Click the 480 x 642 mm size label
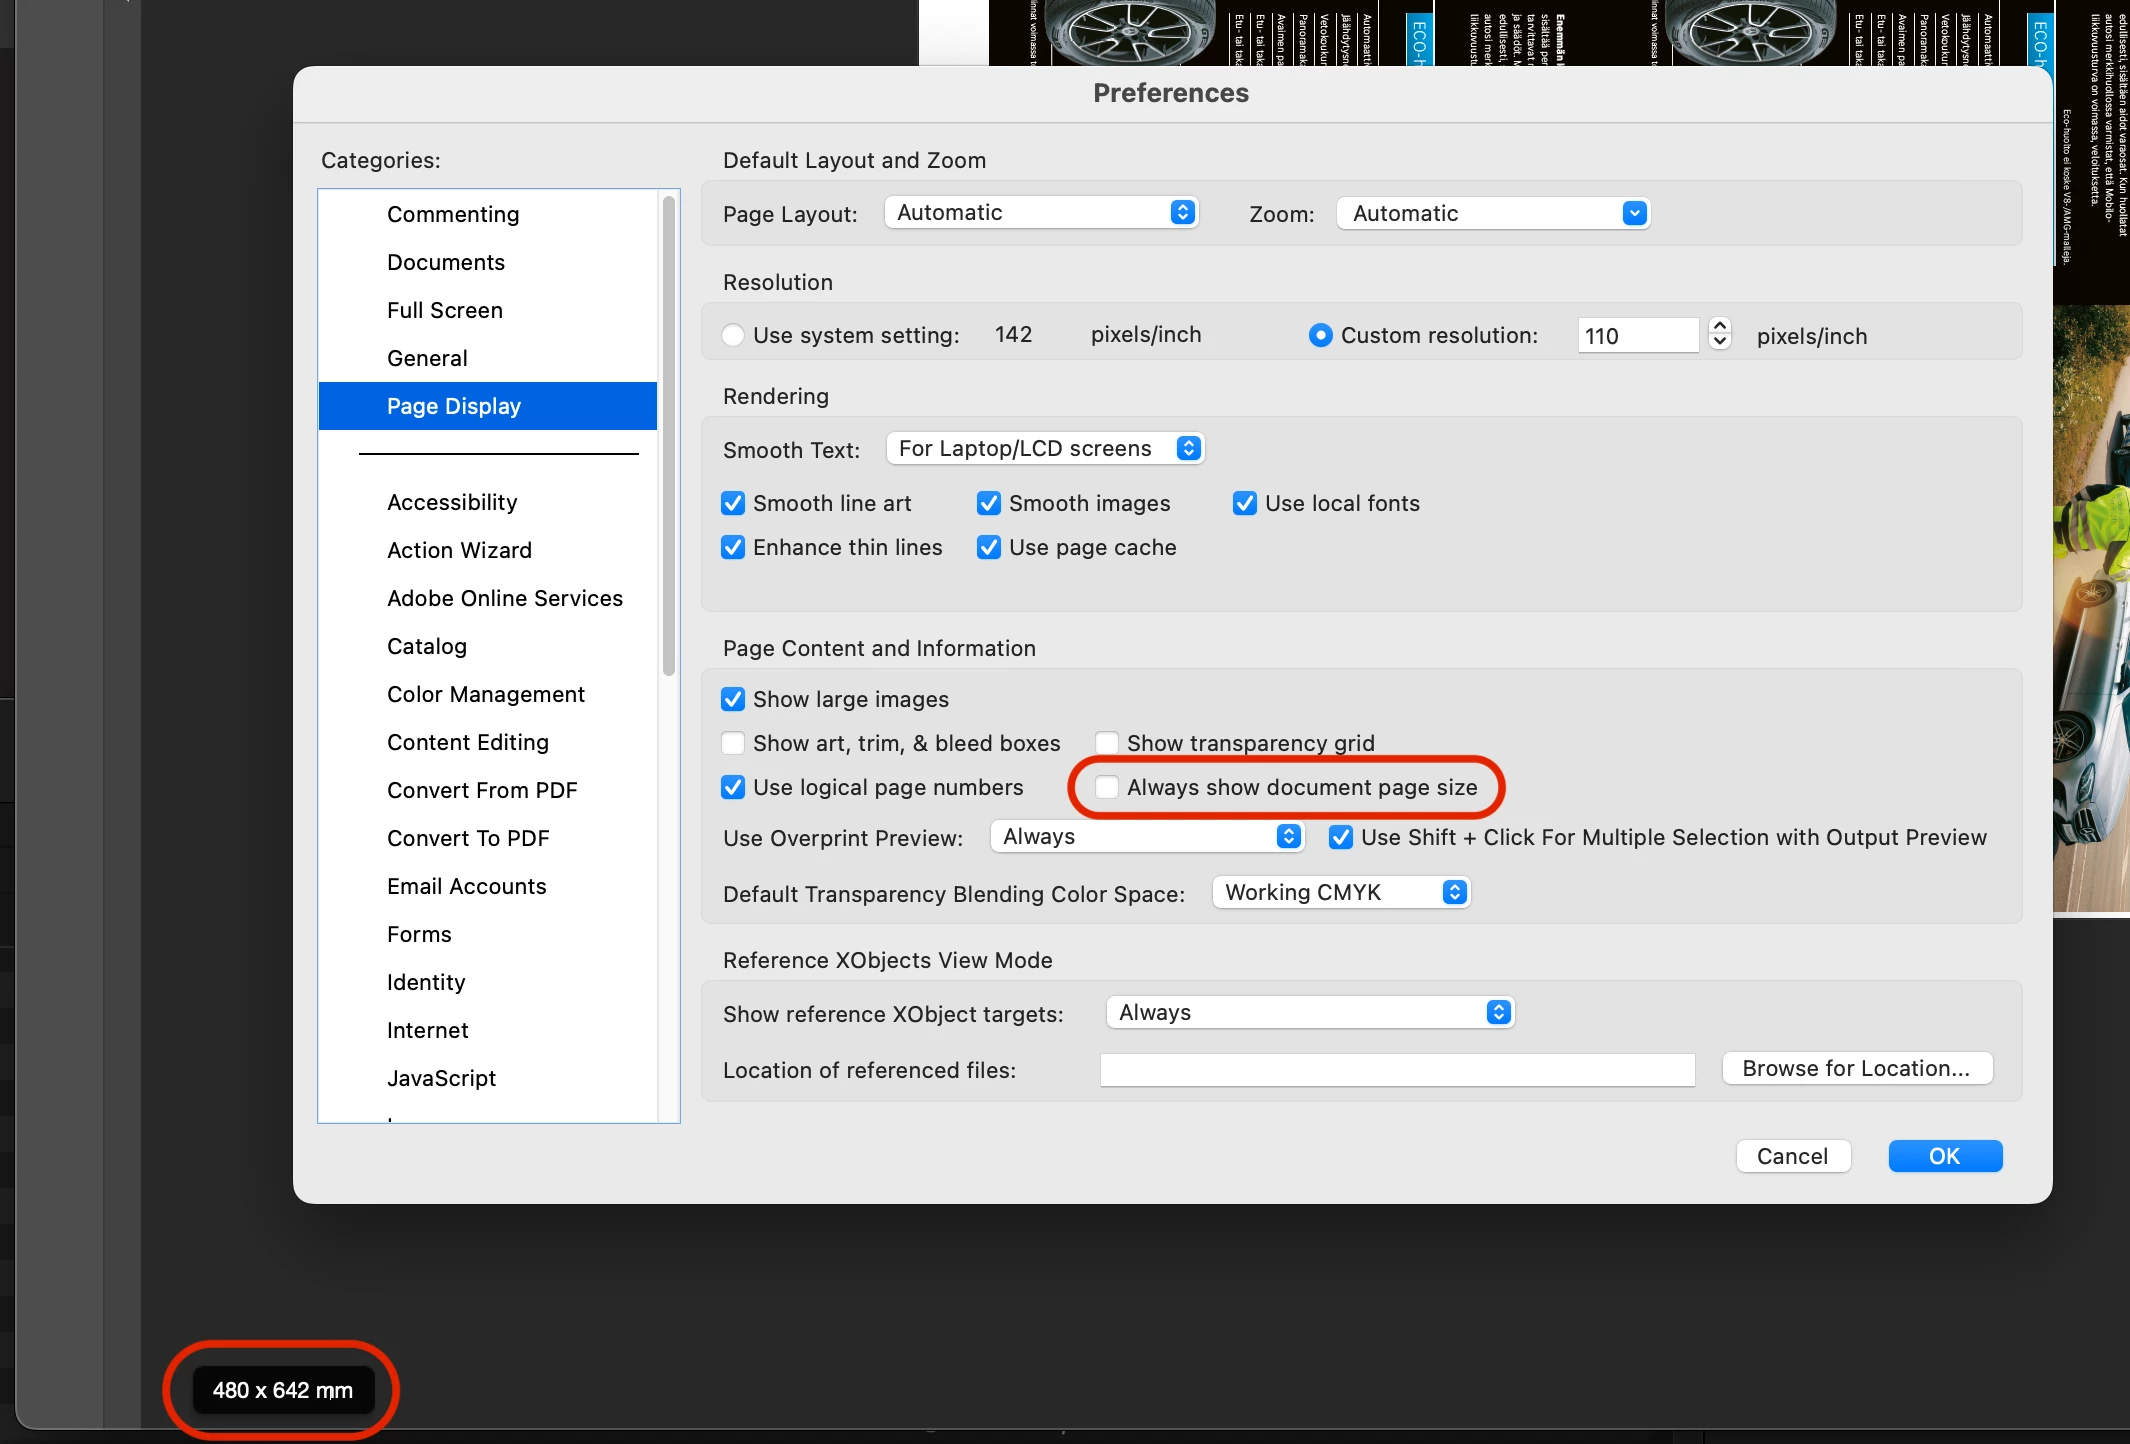2130x1444 pixels. [282, 1390]
